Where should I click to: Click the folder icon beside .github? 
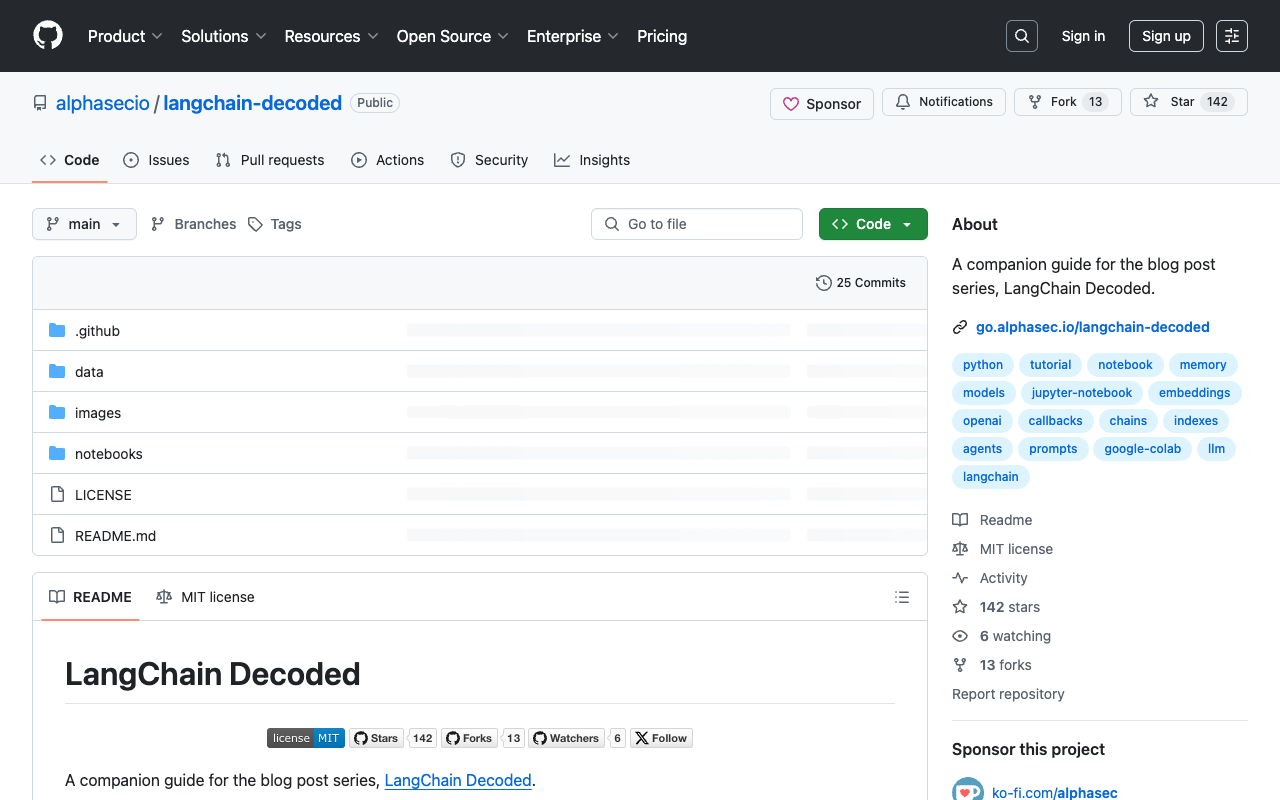(x=57, y=331)
